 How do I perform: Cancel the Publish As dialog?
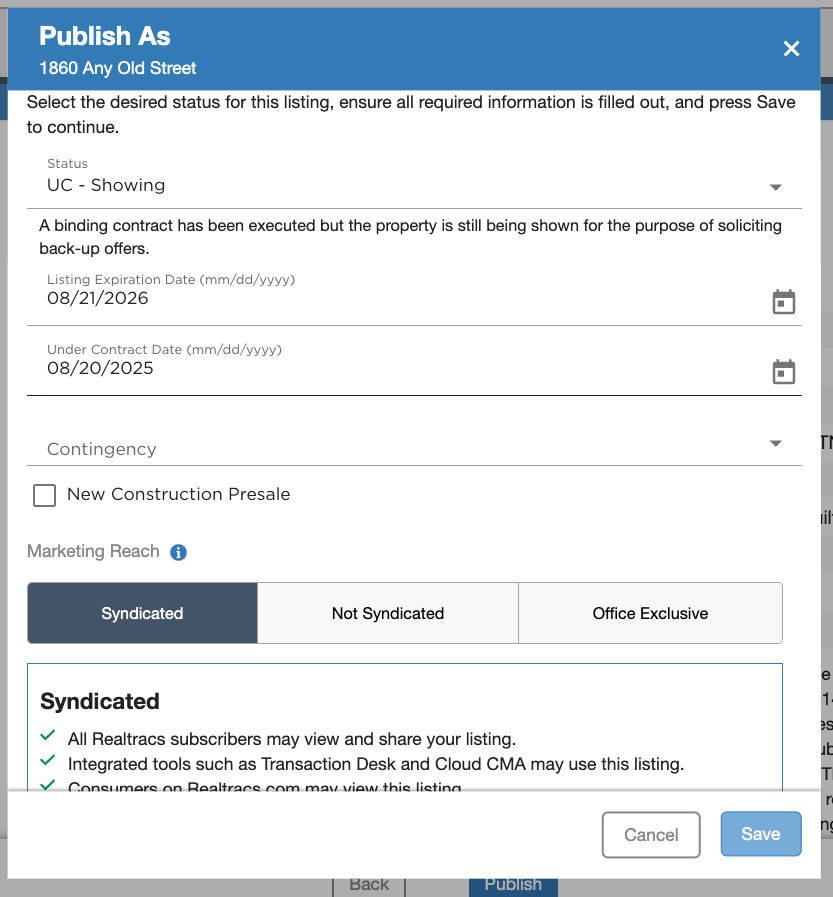tap(651, 835)
